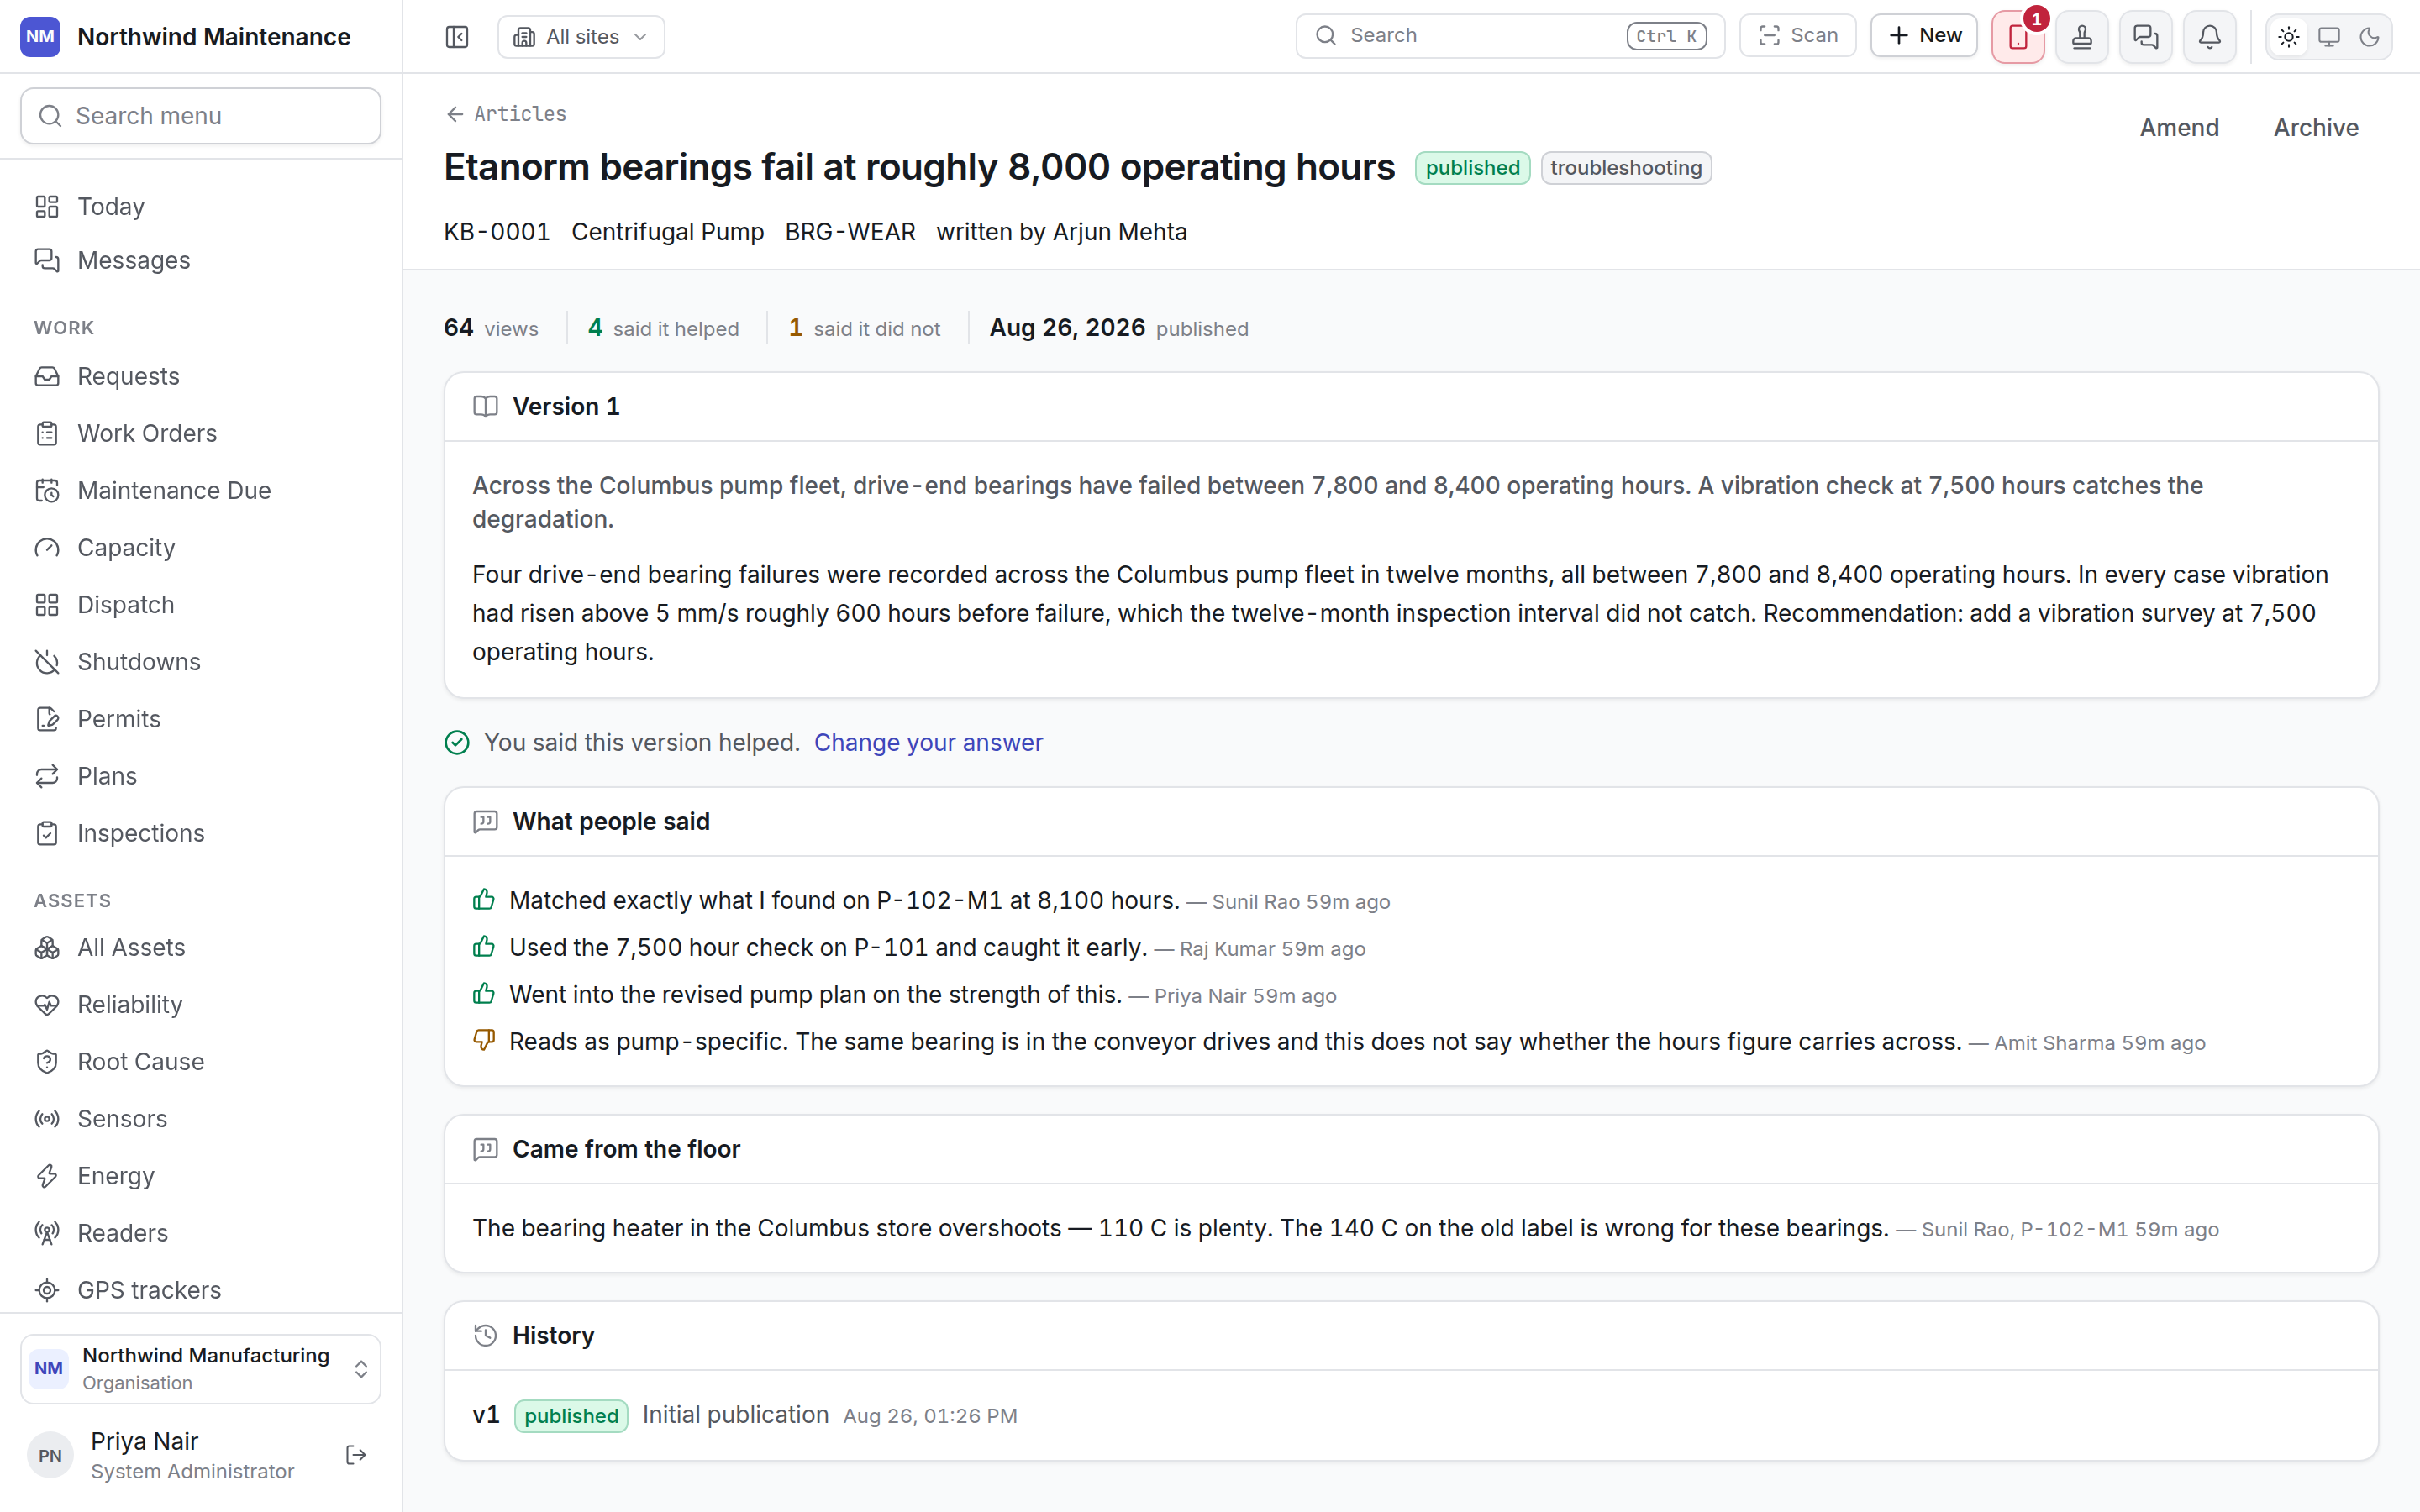
Task: Open Requests in sidebar
Action: tap(201, 376)
